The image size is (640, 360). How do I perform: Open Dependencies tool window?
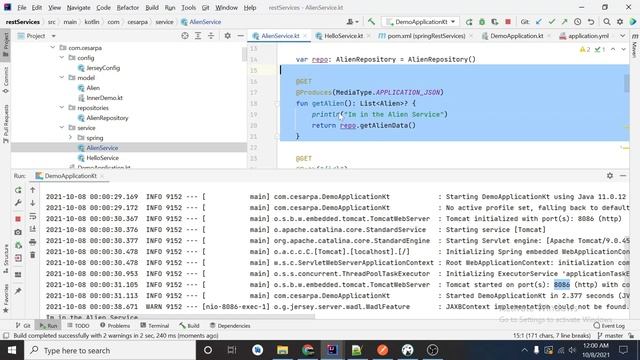coord(230,325)
